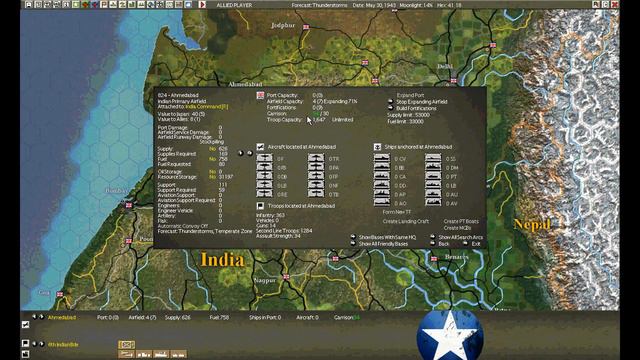
Task: Go to previous base arrow beside Ahmedabad
Action: tap(34, 317)
